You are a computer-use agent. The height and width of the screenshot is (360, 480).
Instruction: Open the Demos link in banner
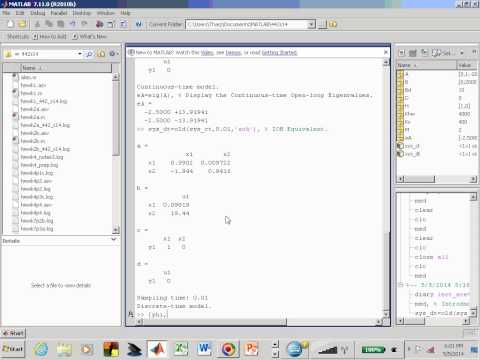coord(233,53)
